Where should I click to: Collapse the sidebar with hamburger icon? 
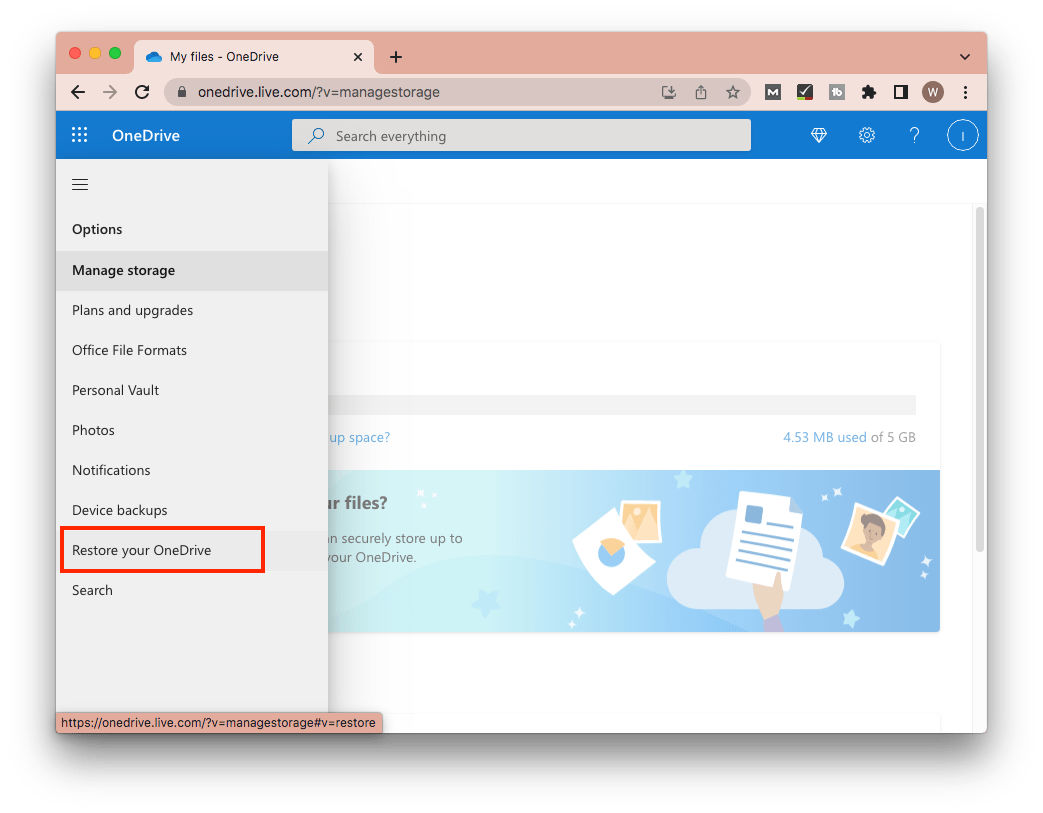pos(81,185)
